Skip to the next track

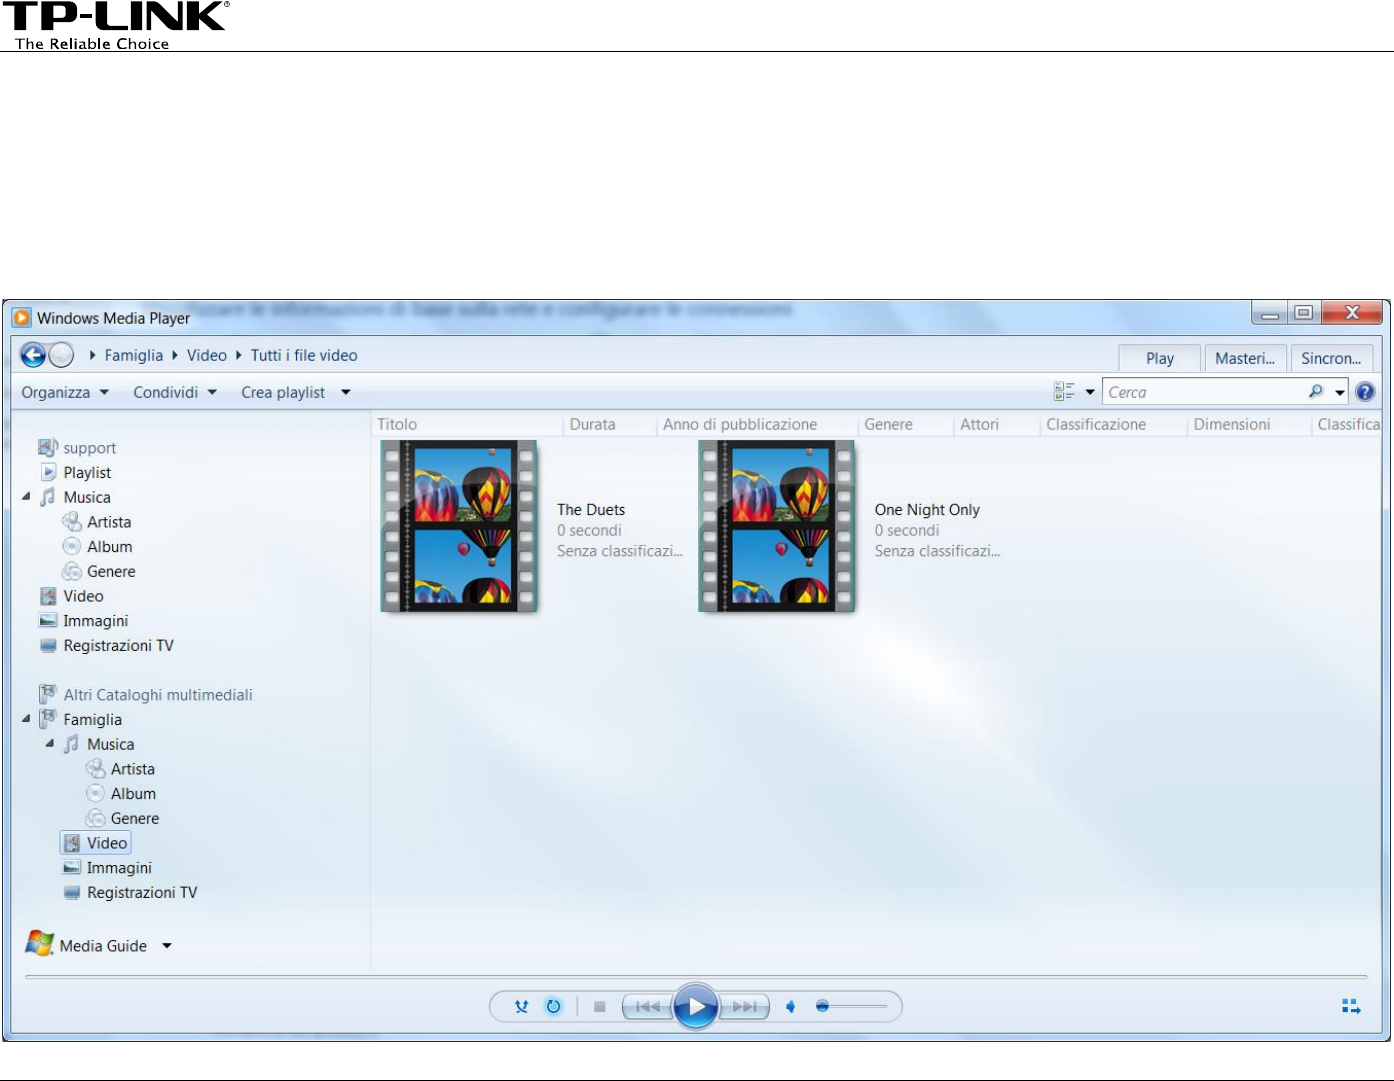pyautogui.click(x=745, y=1007)
